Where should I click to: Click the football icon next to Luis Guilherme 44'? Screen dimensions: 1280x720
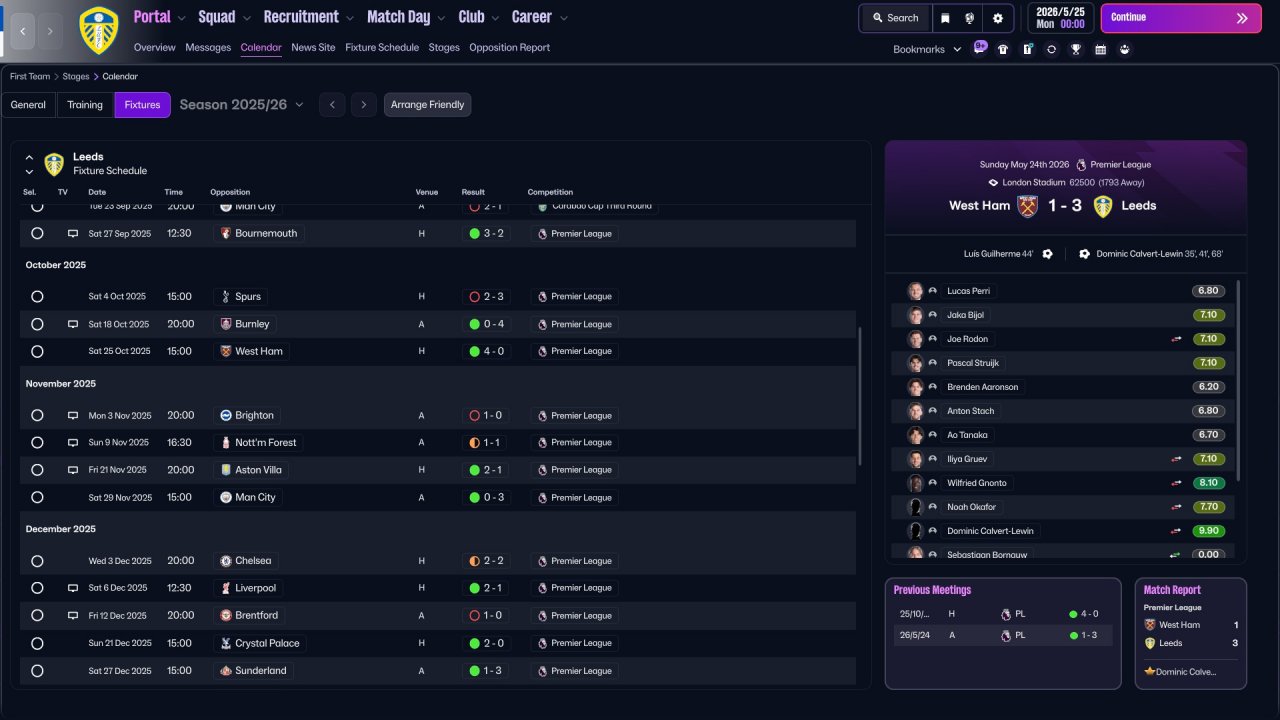point(1047,254)
